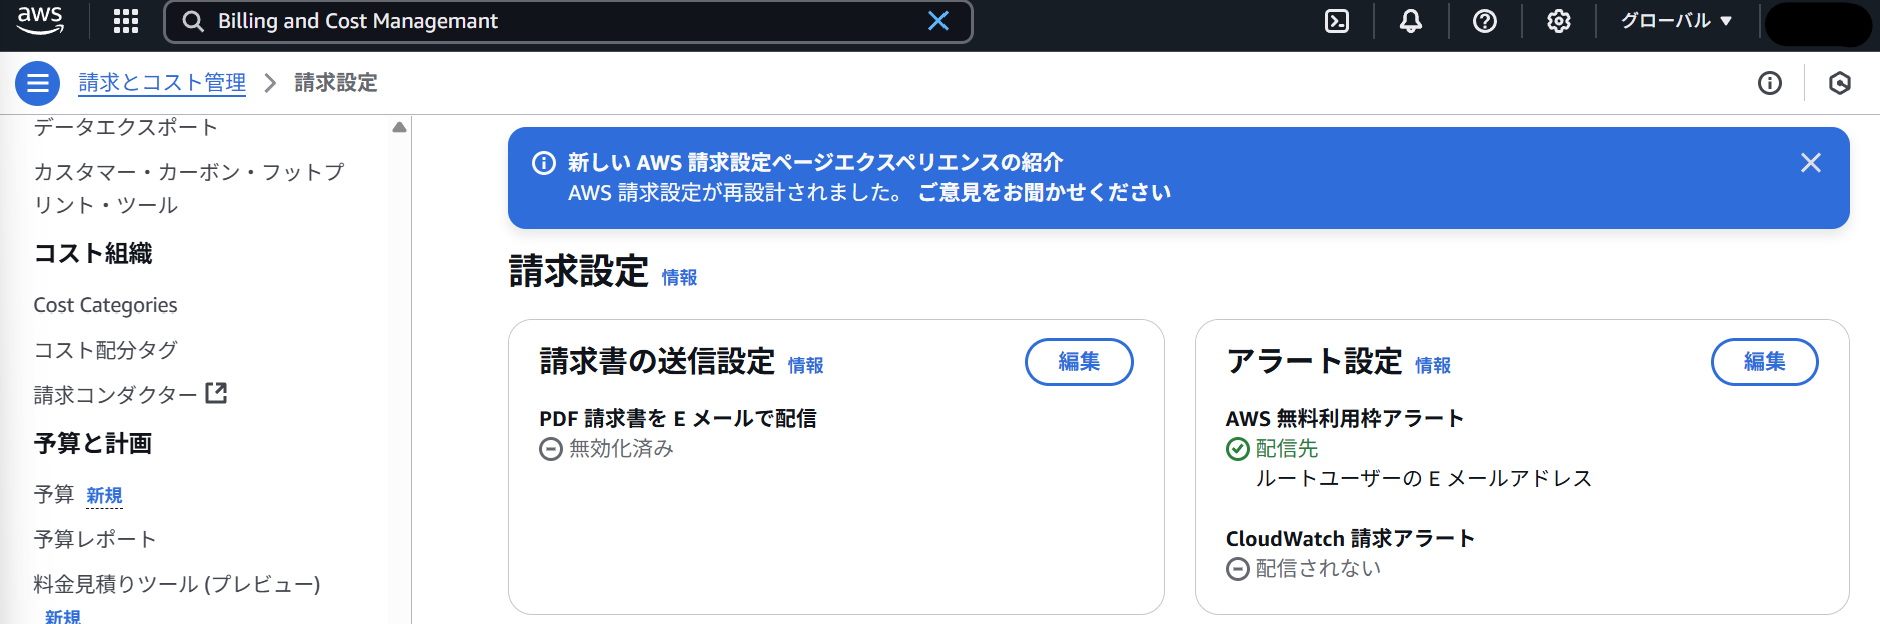Open the settings gear menu
Viewport: 1880px width, 624px height.
[1559, 21]
